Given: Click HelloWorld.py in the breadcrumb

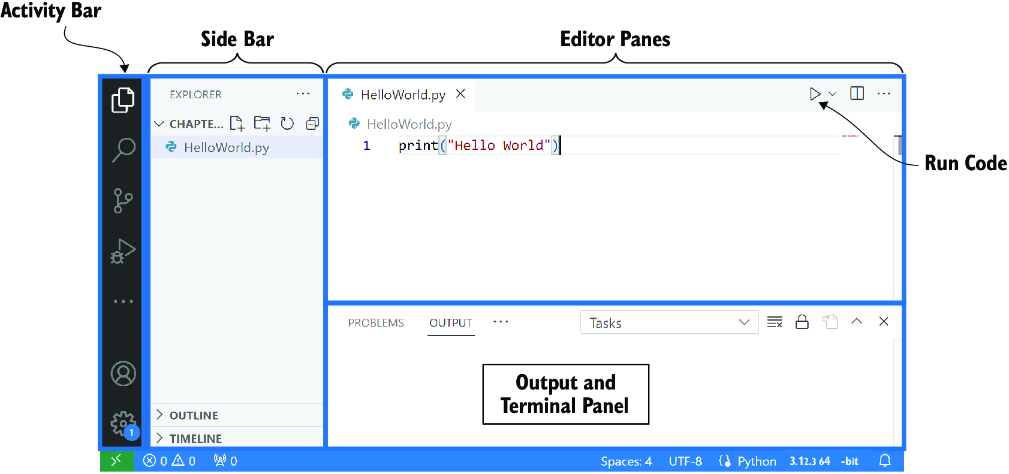Looking at the screenshot, I should coord(409,124).
